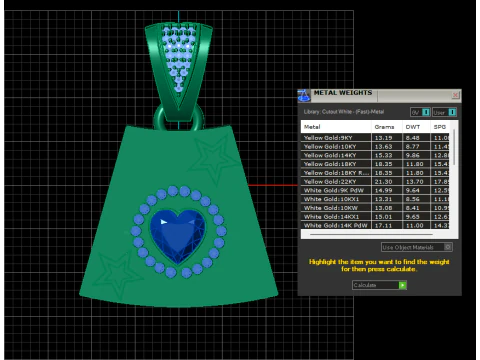The image size is (480, 360).
Task: Click the Library: Cutout White label
Action: pos(344,112)
